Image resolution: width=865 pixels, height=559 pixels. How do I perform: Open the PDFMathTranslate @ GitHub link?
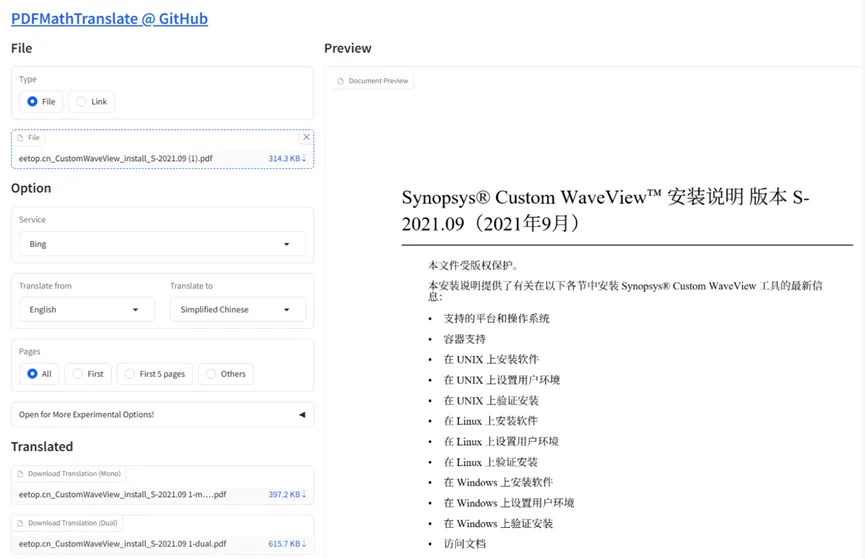point(109,19)
